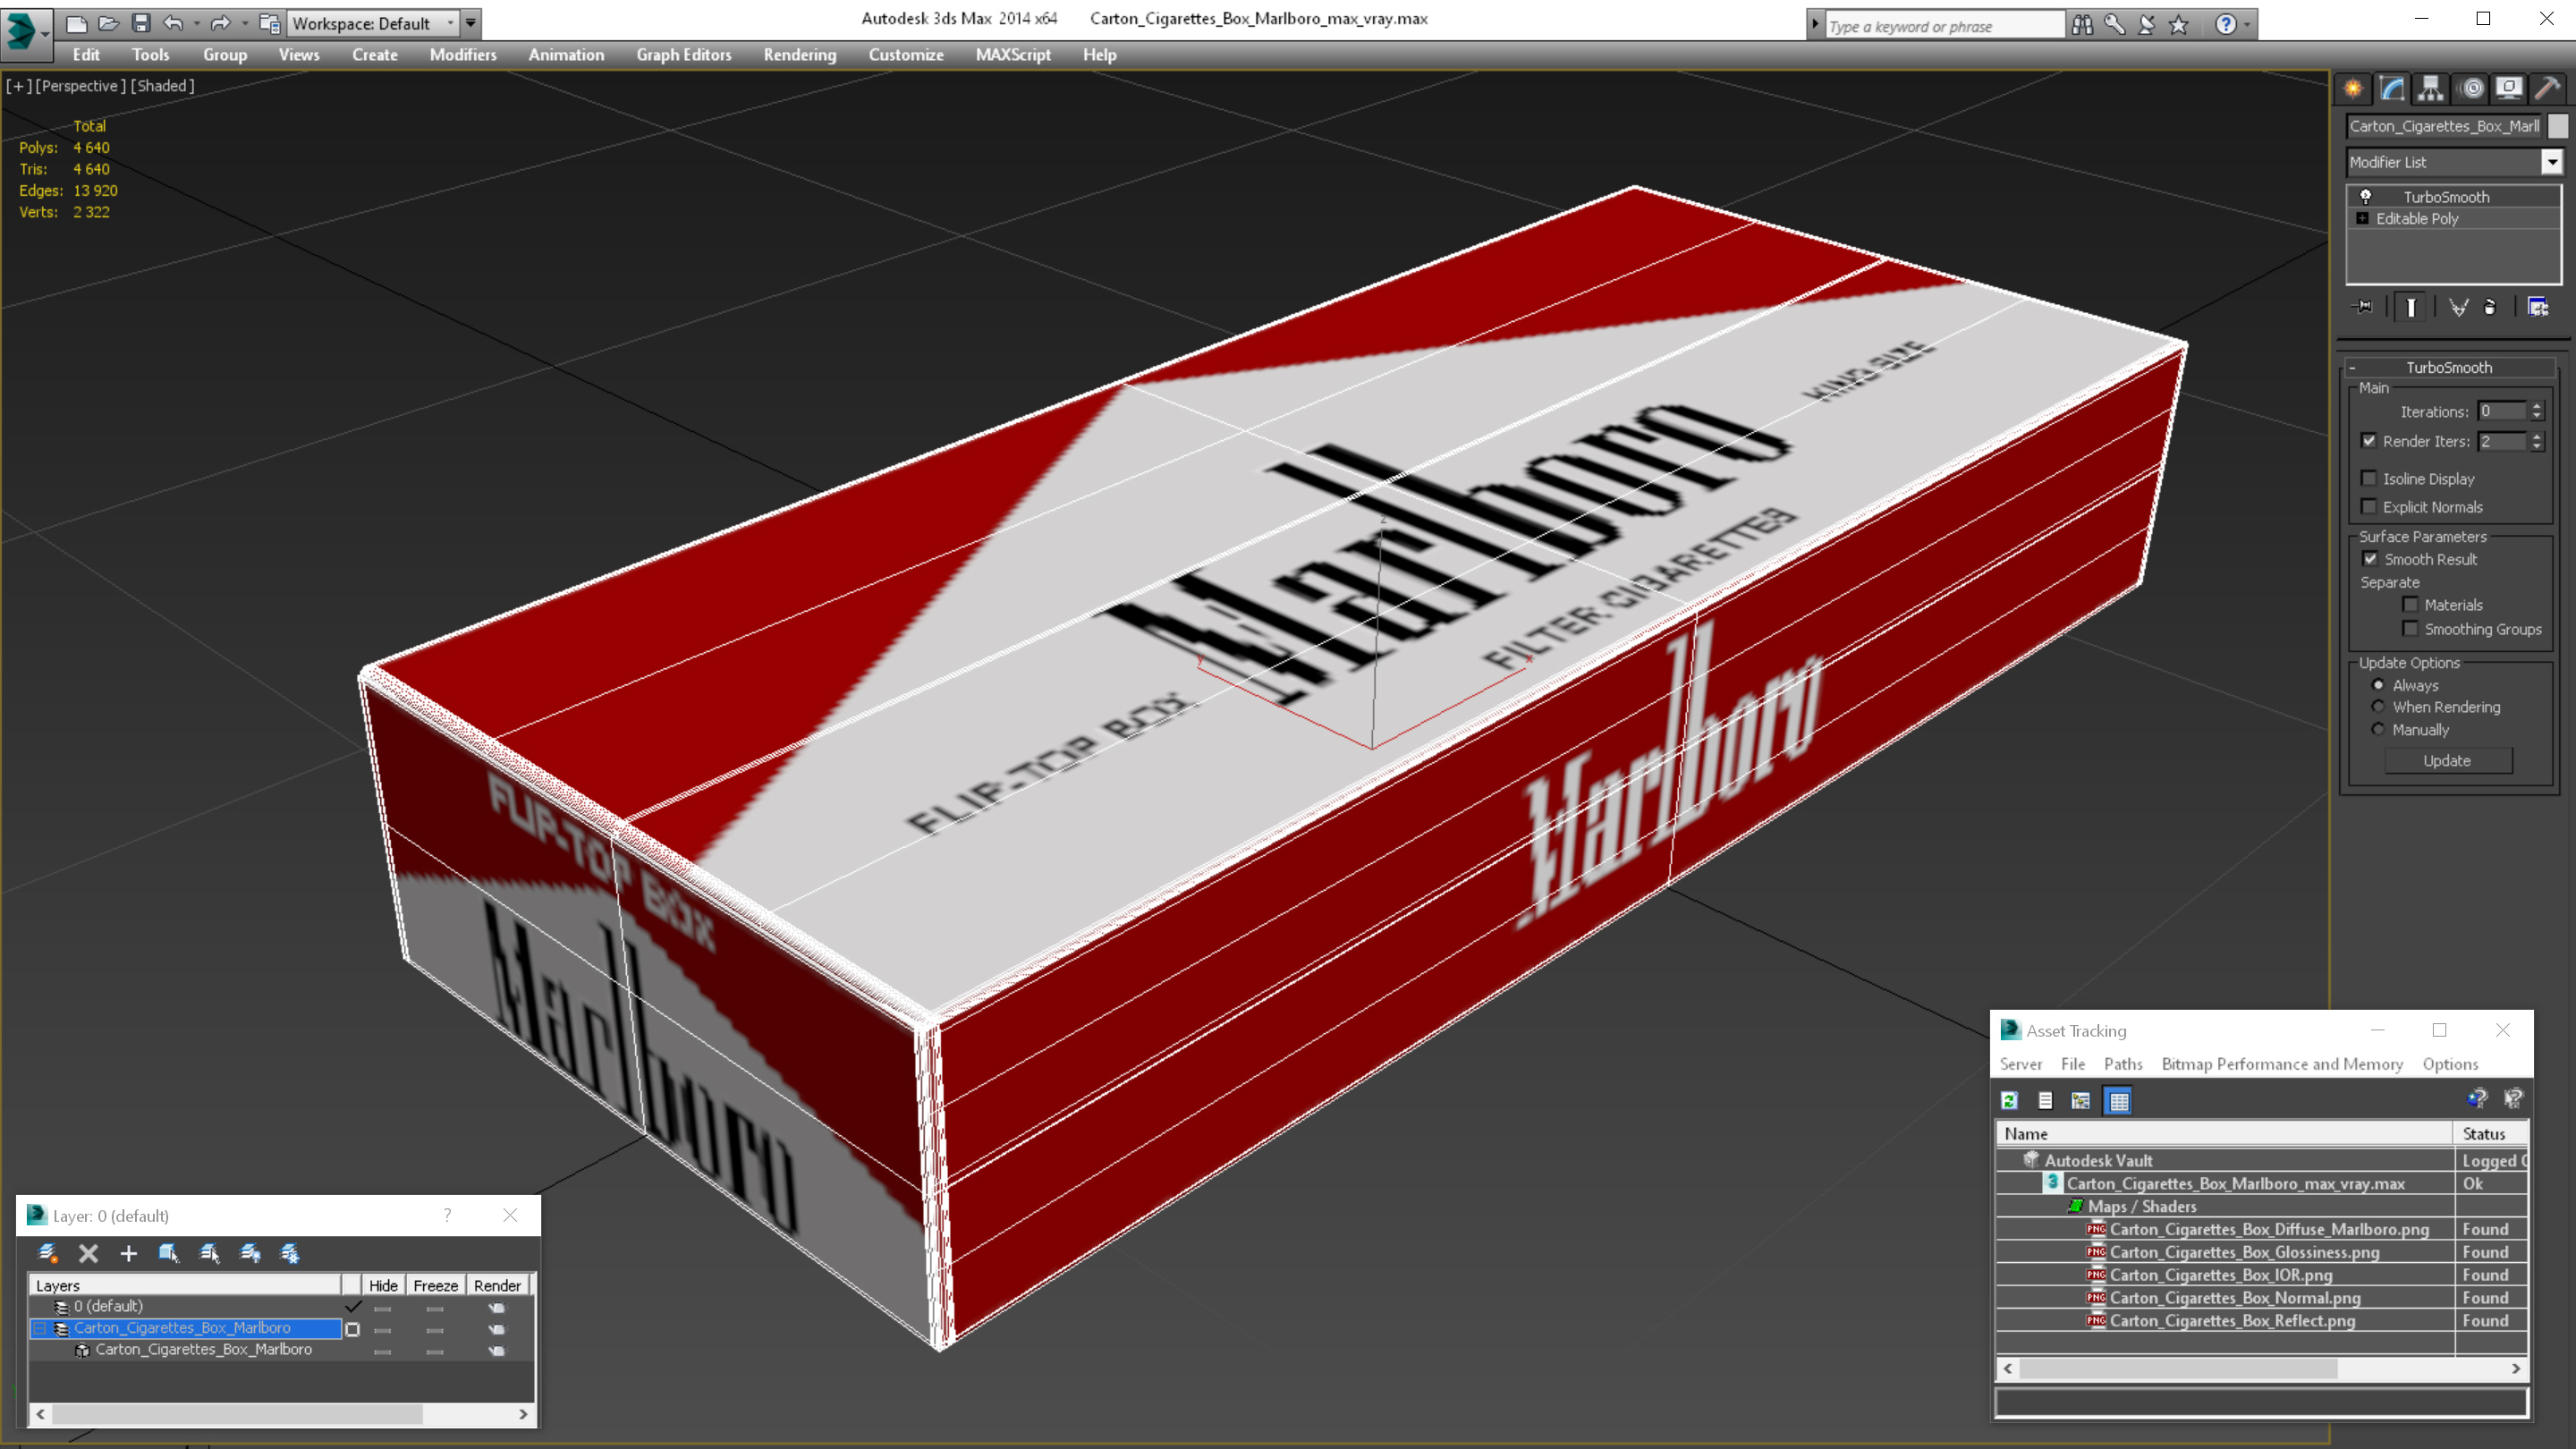This screenshot has height=1449, width=2576.
Task: Click the object color swatch beside name
Action: (2557, 126)
